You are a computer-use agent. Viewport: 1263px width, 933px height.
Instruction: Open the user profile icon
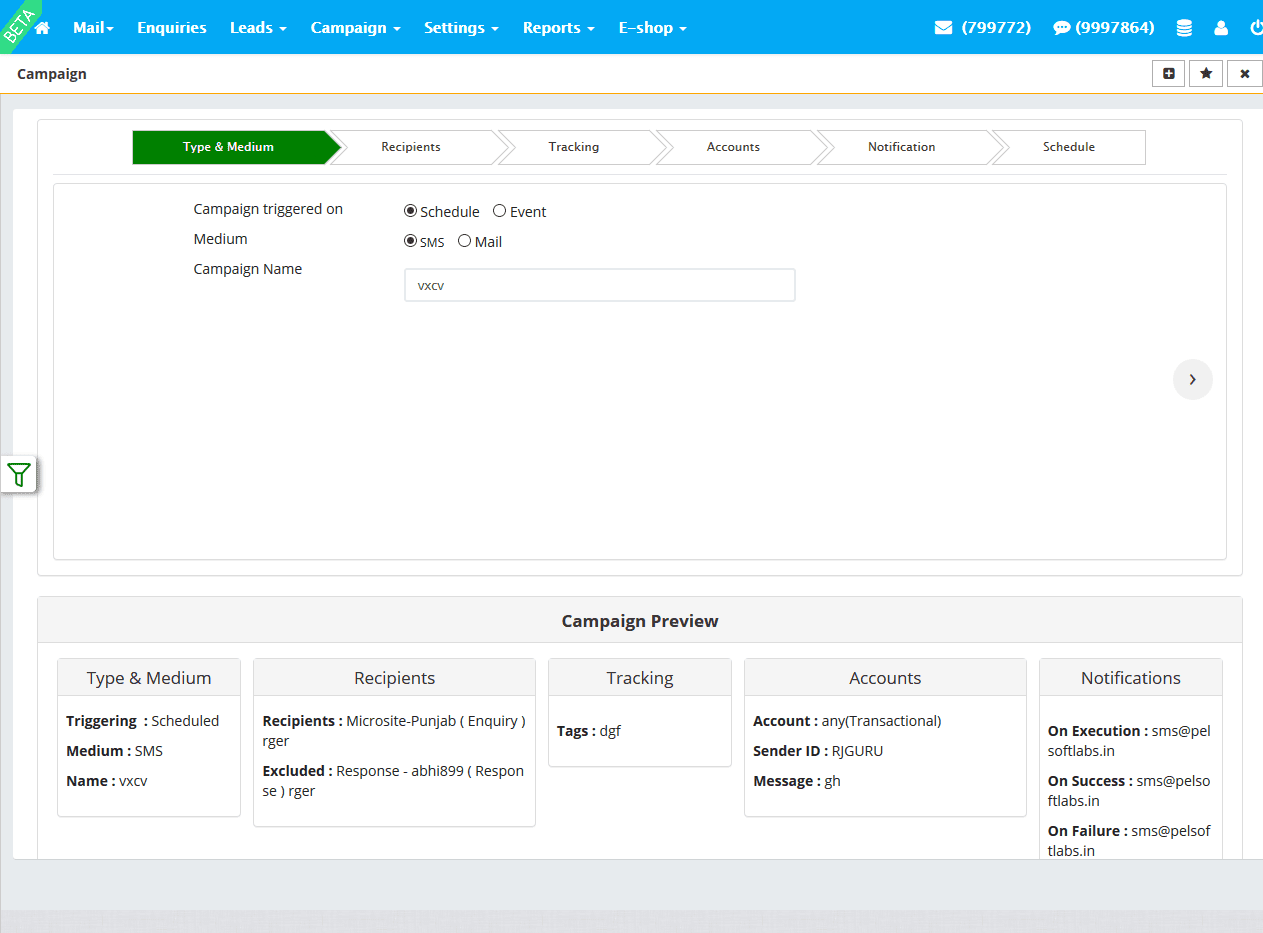tap(1221, 28)
